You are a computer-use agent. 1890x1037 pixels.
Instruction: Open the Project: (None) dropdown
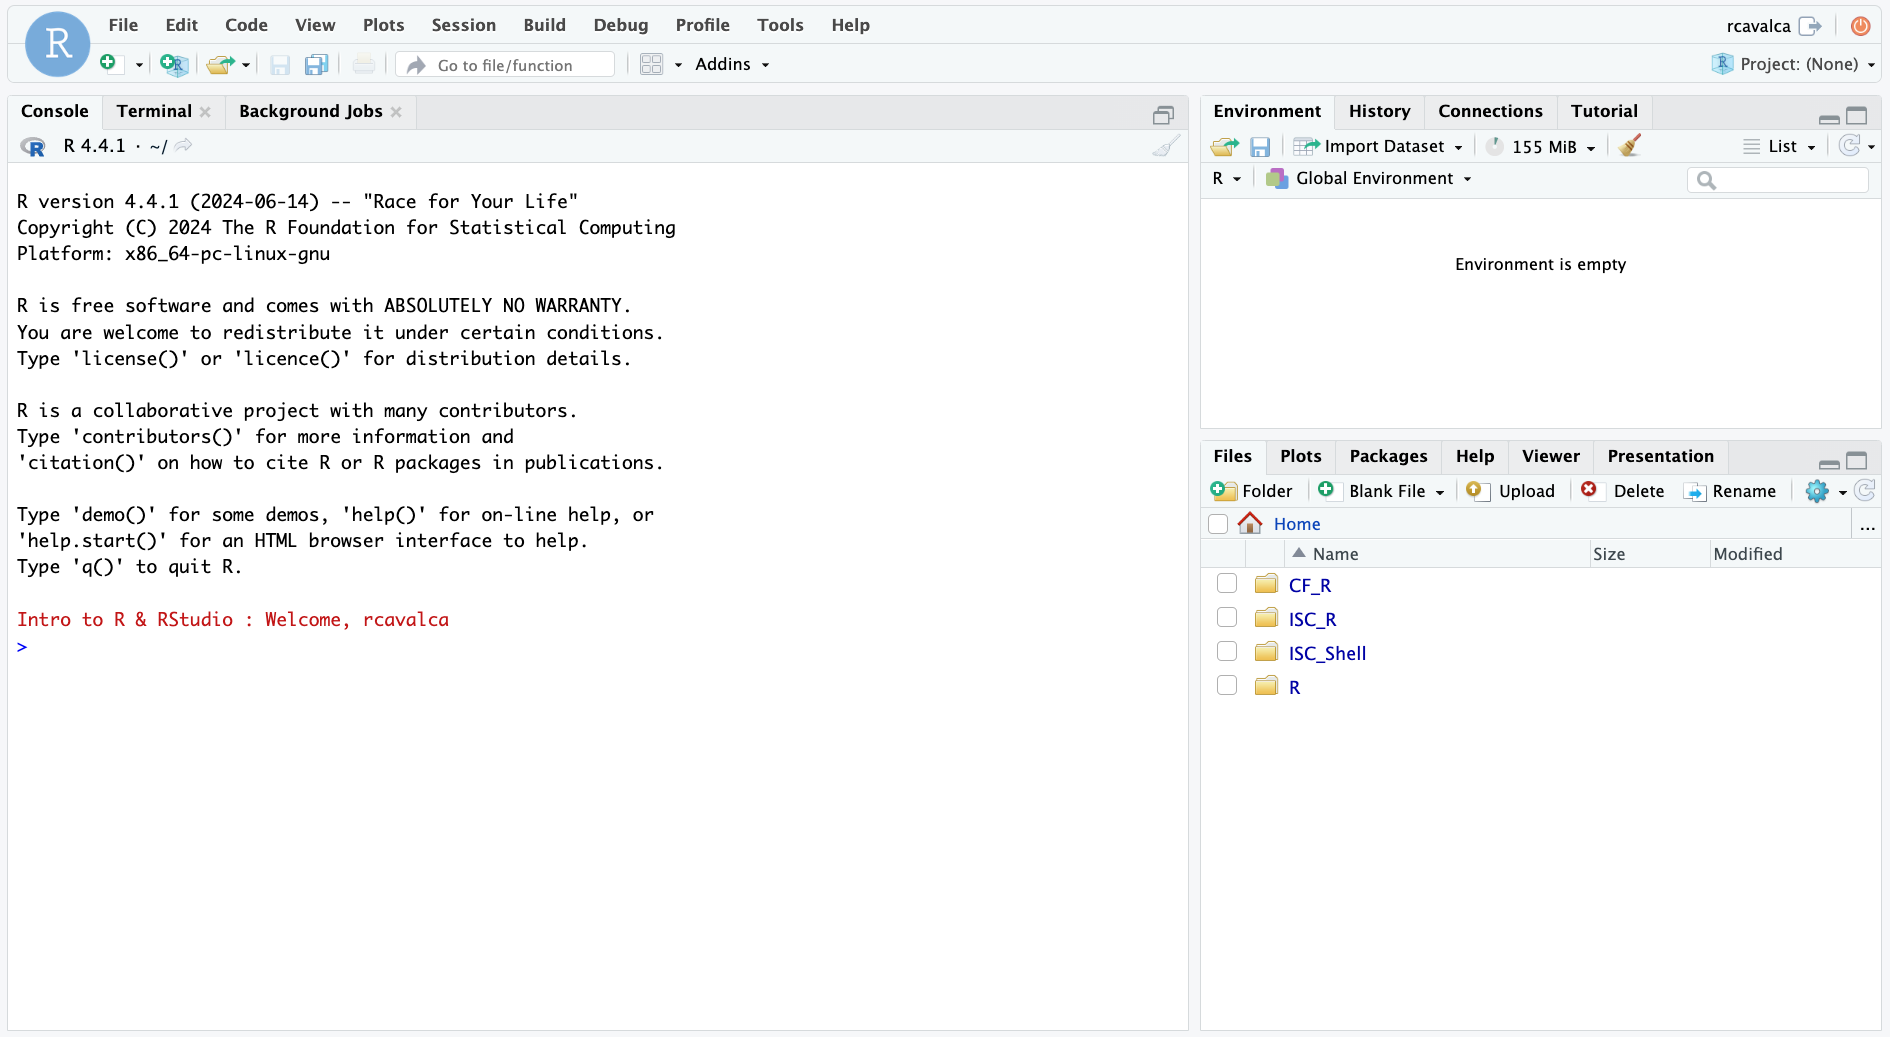tap(1795, 64)
